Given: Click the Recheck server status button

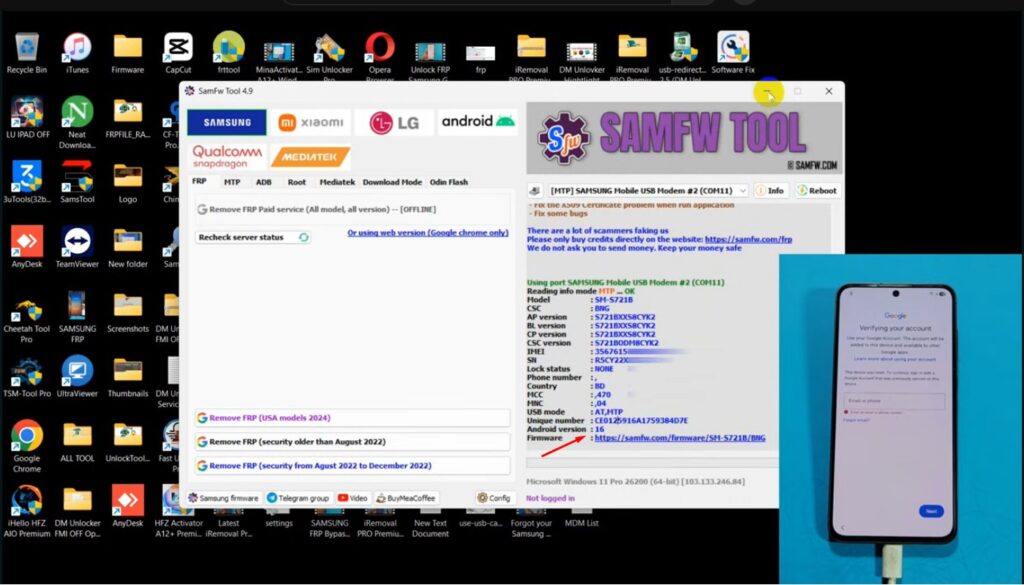Looking at the screenshot, I should coord(254,237).
